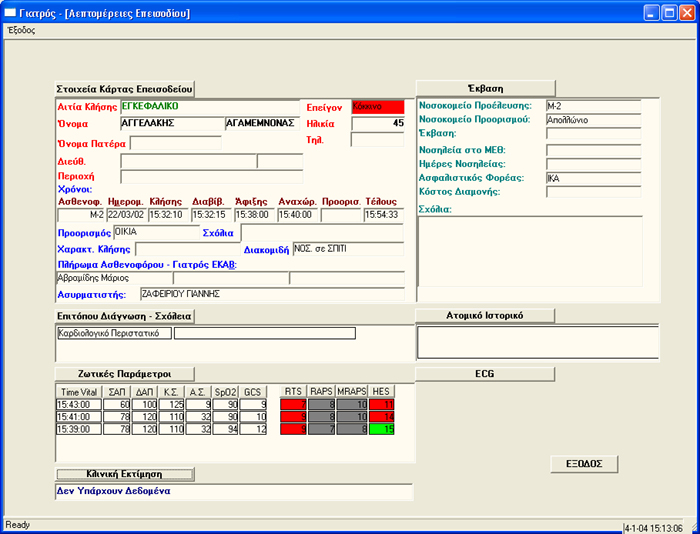
Task: Click the Κόστος Διαμονής field
Action: 593,192
